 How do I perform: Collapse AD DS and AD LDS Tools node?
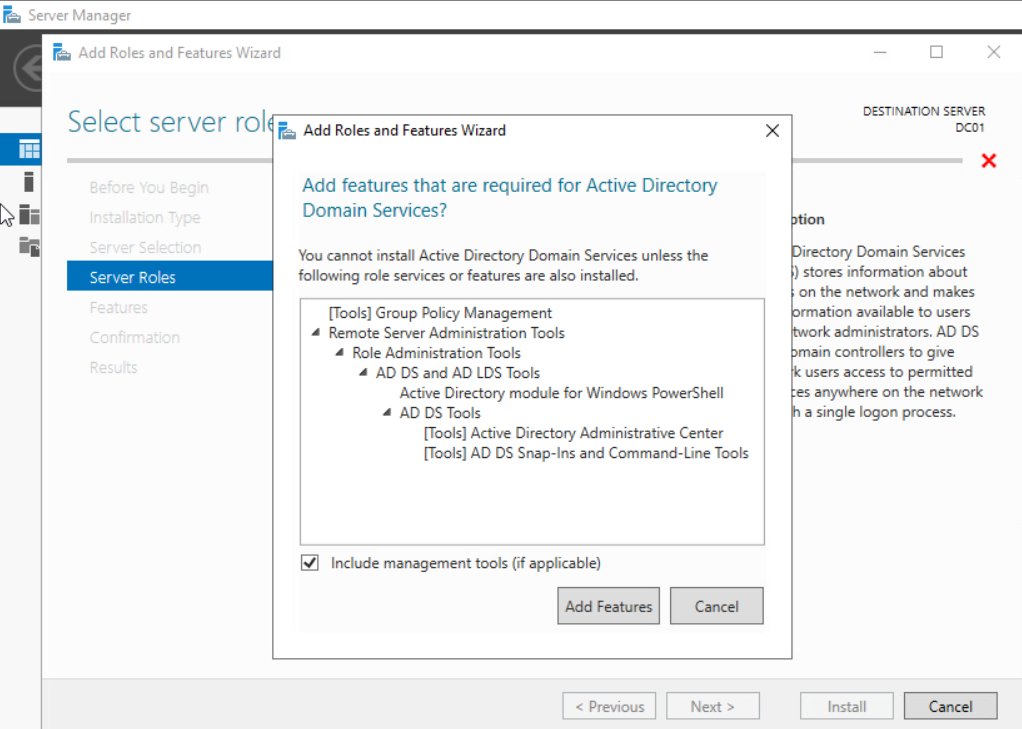363,372
